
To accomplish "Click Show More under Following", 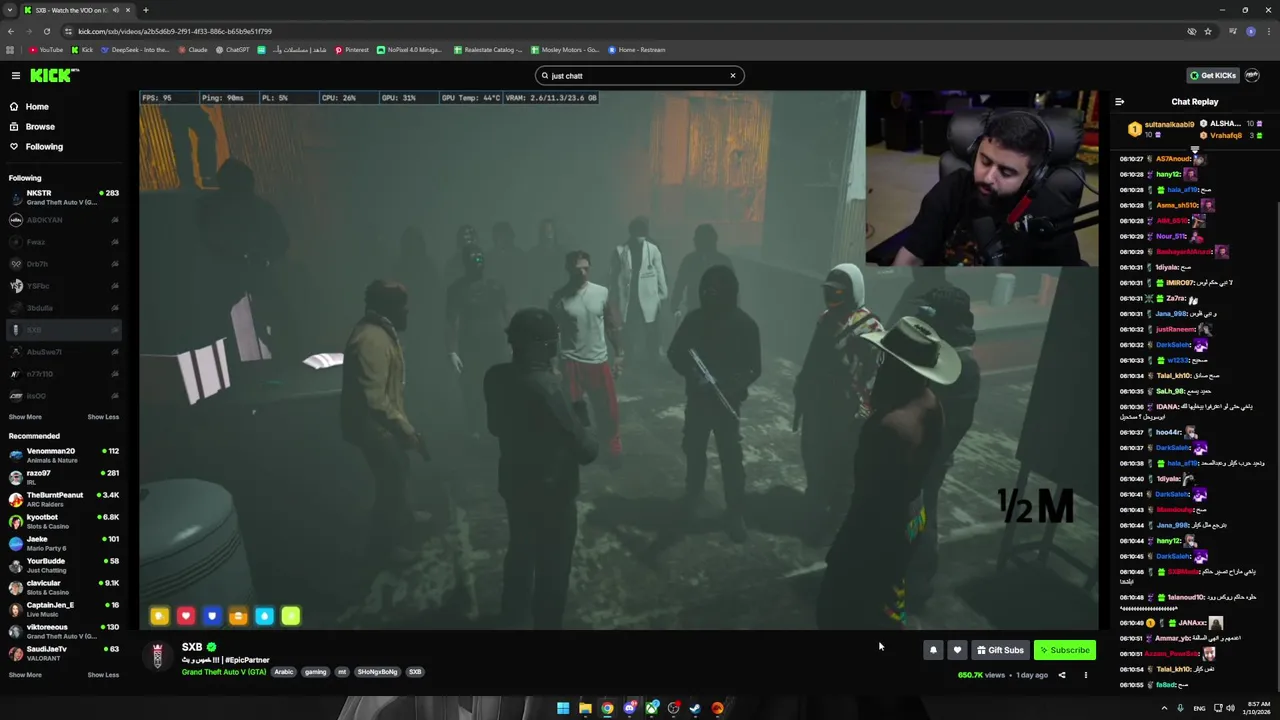I will 25,417.
